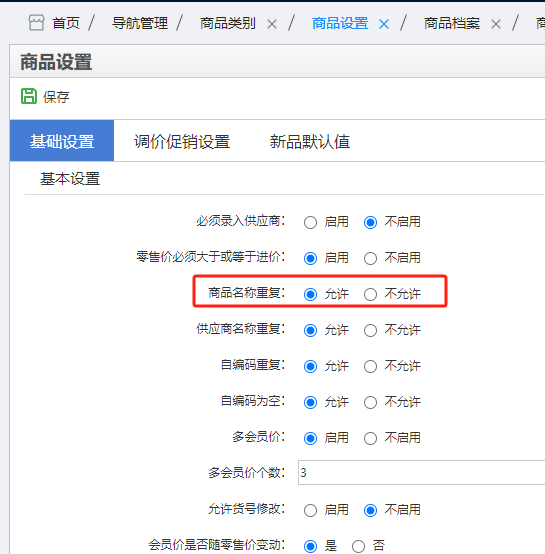545x554 pixels.
Task: Open the 首页 tab
Action: point(66,23)
